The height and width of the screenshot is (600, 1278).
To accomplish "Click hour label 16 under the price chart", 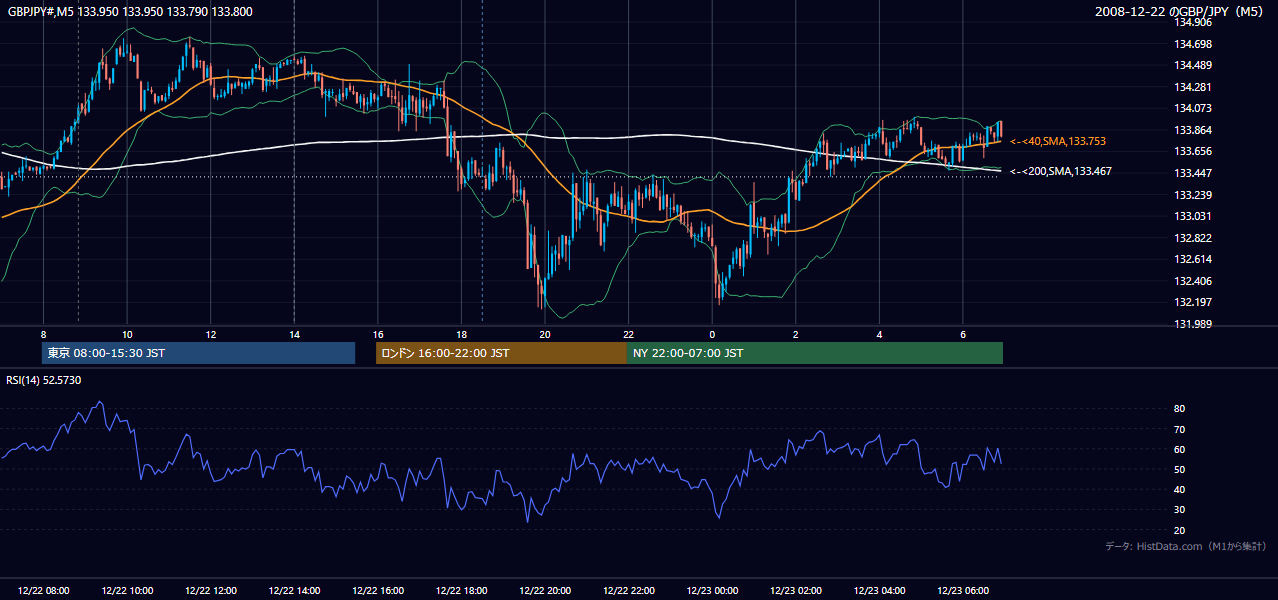I will tap(378, 334).
